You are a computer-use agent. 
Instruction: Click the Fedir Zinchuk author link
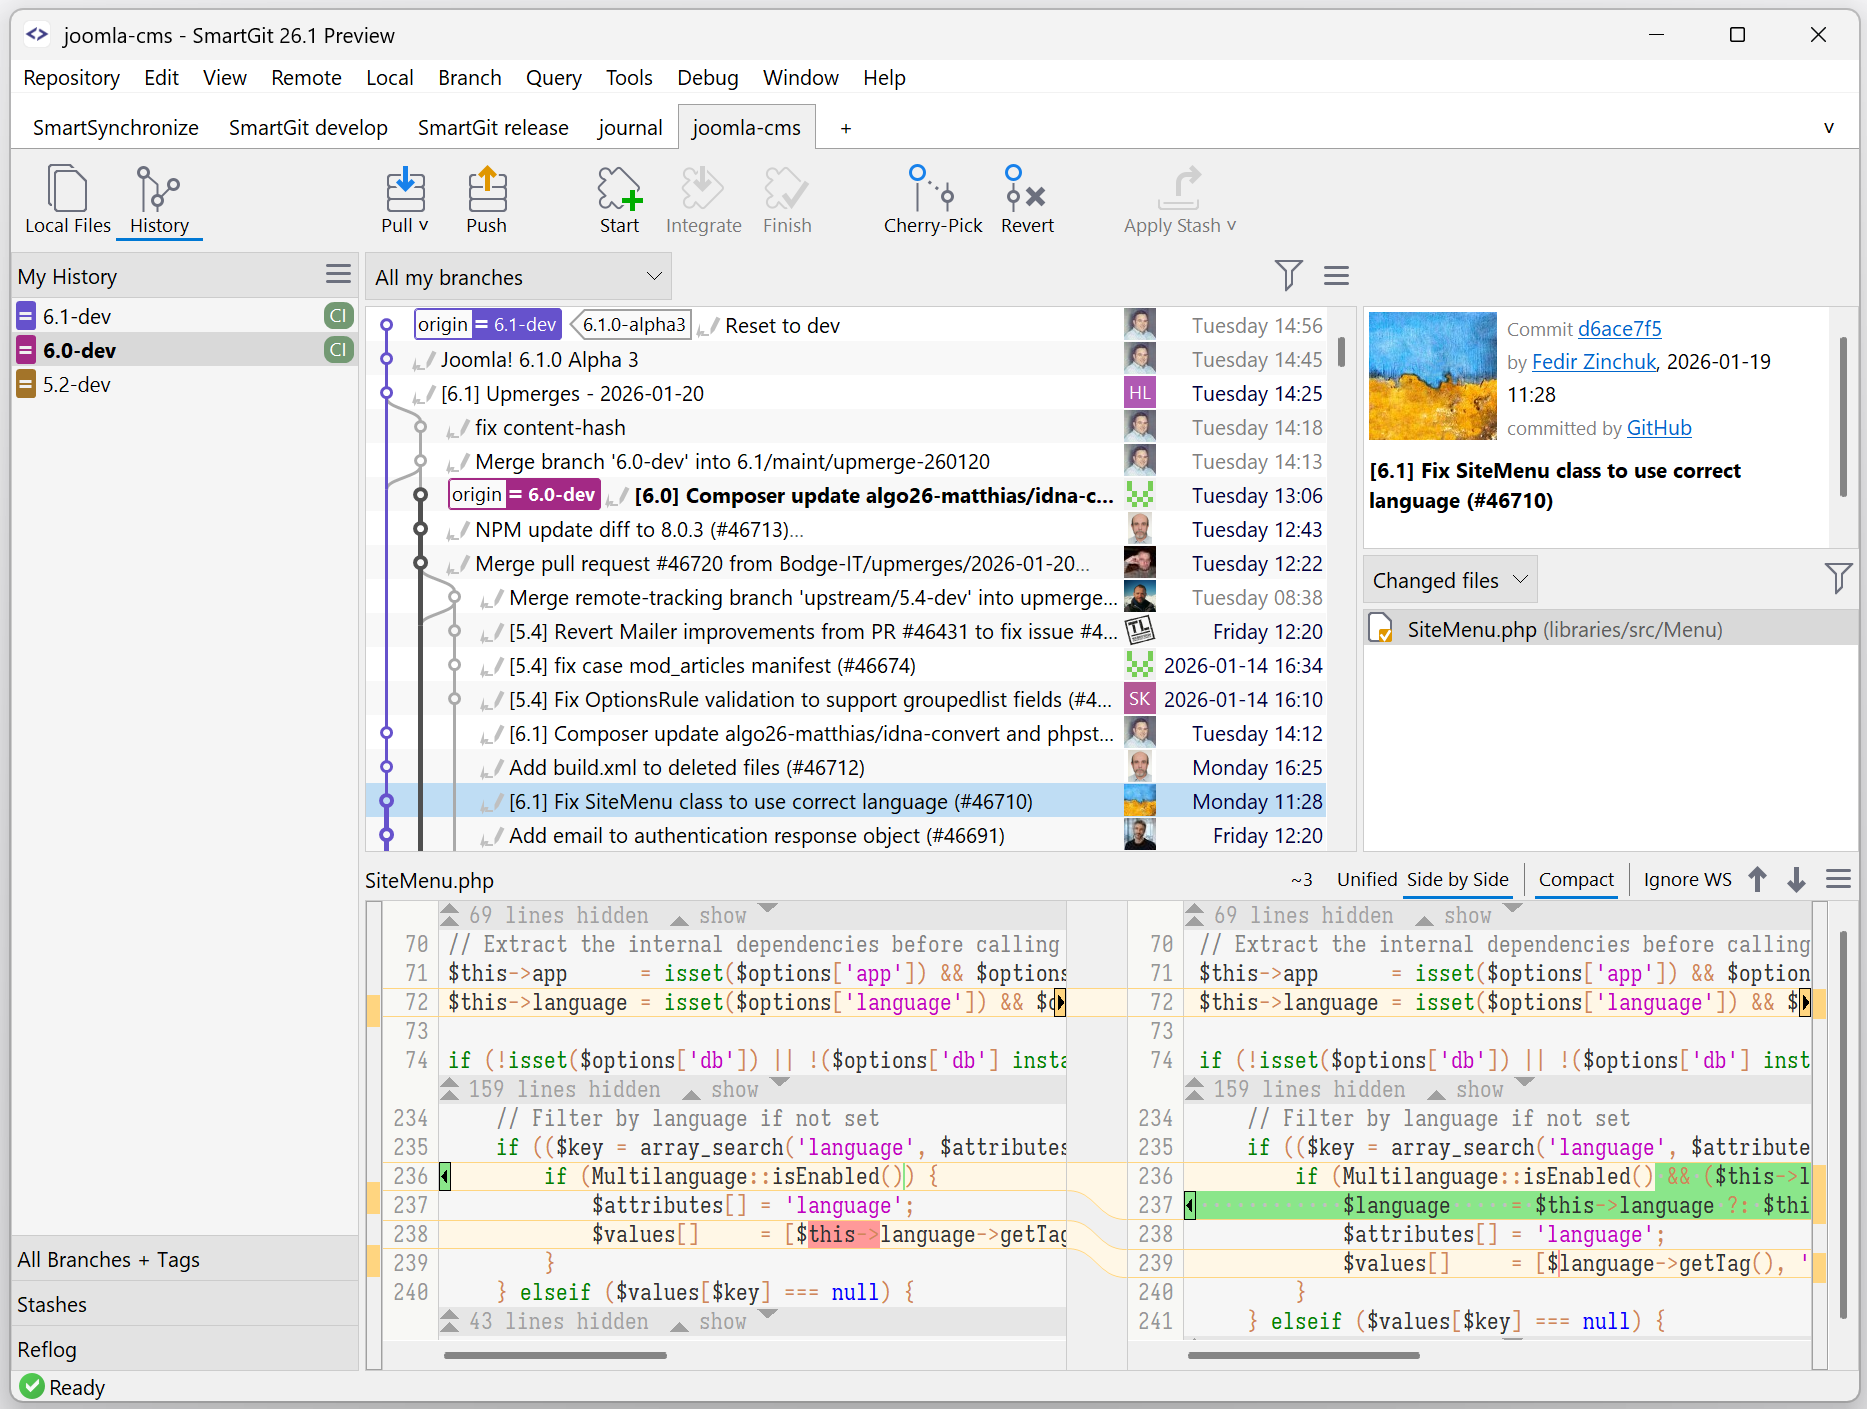[1593, 362]
